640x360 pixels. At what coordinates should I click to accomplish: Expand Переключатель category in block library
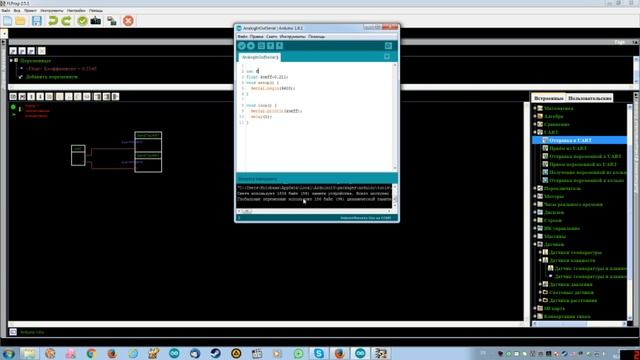[535, 188]
